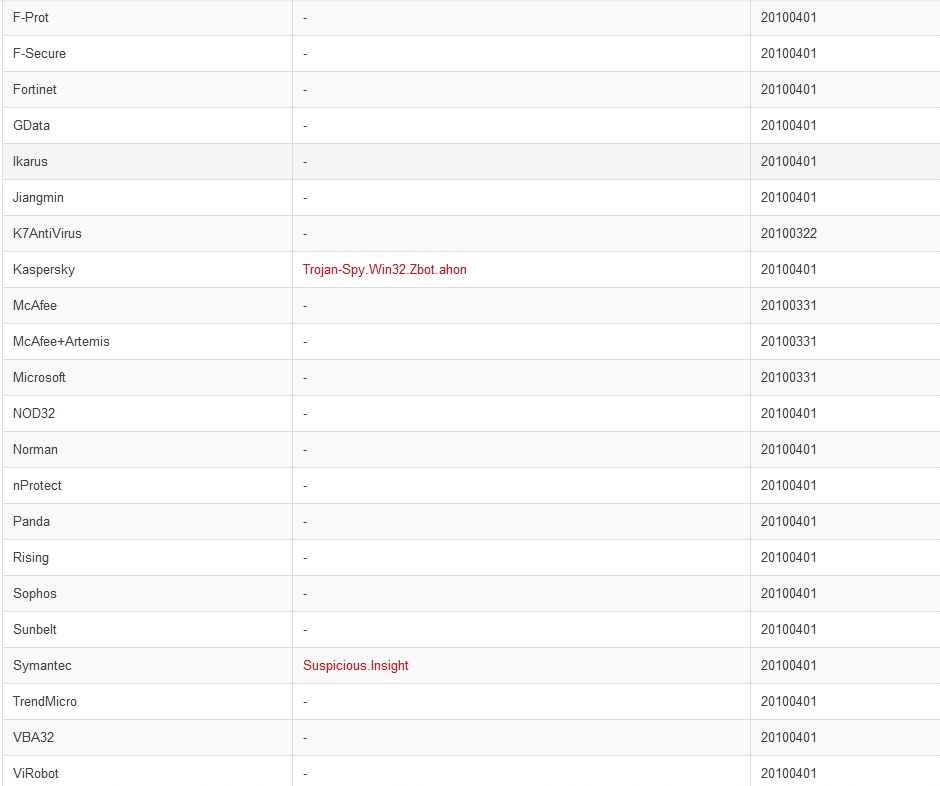Image resolution: width=940 pixels, height=786 pixels.
Task: Click the 20100331 date in Microsoft row
Action: [x=788, y=377]
